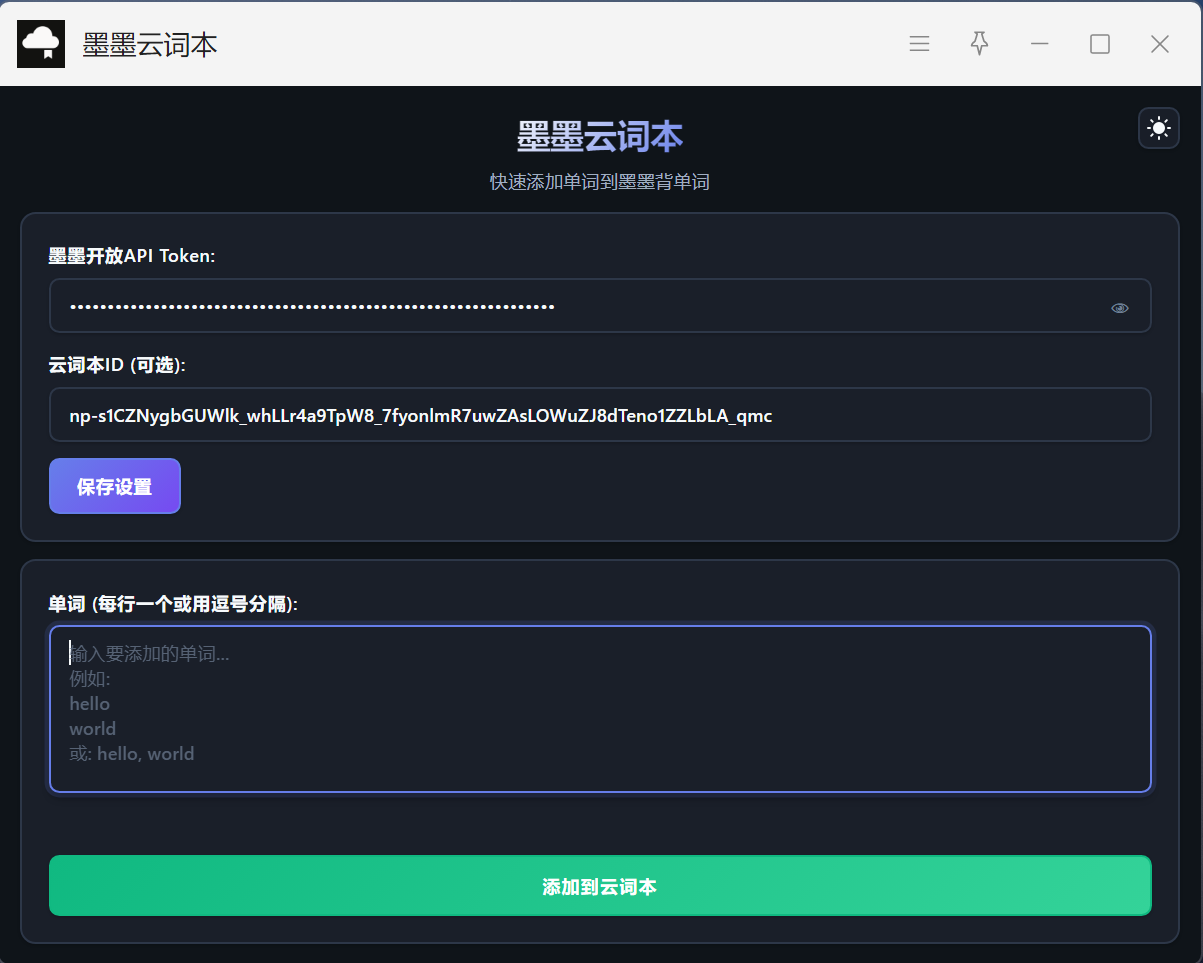Toggle light mode with the sun icon
This screenshot has width=1203, height=963.
tap(1159, 128)
